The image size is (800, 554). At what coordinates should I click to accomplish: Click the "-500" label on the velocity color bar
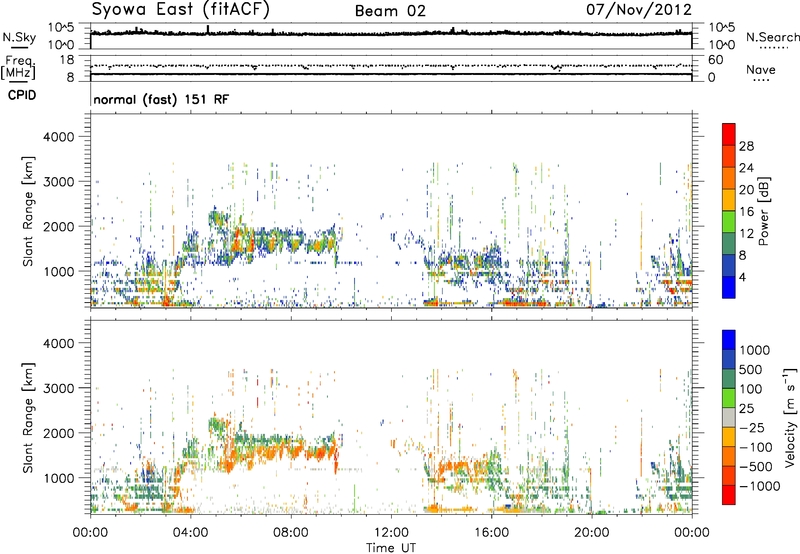(756, 467)
